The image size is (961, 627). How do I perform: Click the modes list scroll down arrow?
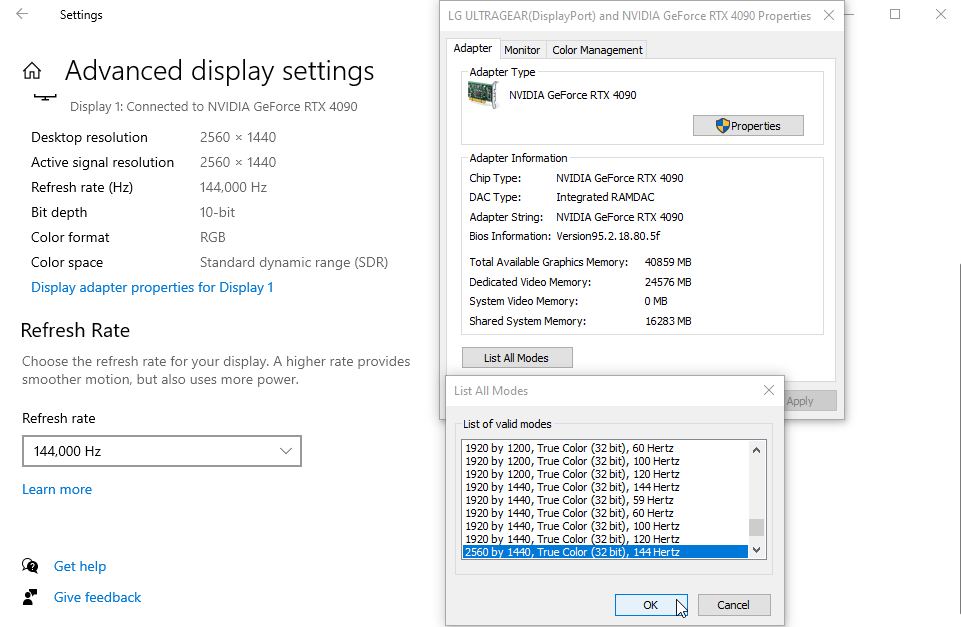pos(756,550)
